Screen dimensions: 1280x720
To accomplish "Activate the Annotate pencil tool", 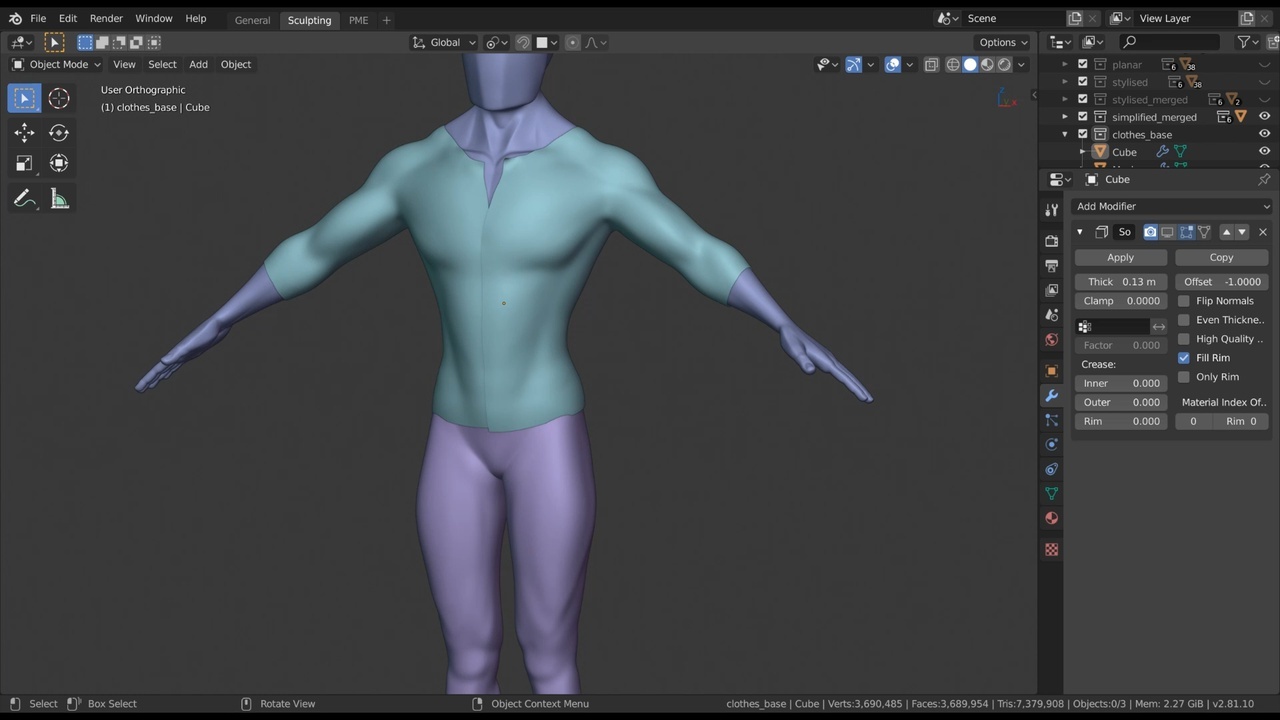I will (24, 199).
